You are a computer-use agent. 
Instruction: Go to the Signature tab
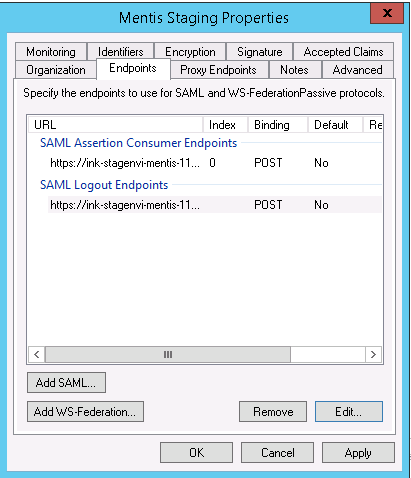tap(259, 52)
